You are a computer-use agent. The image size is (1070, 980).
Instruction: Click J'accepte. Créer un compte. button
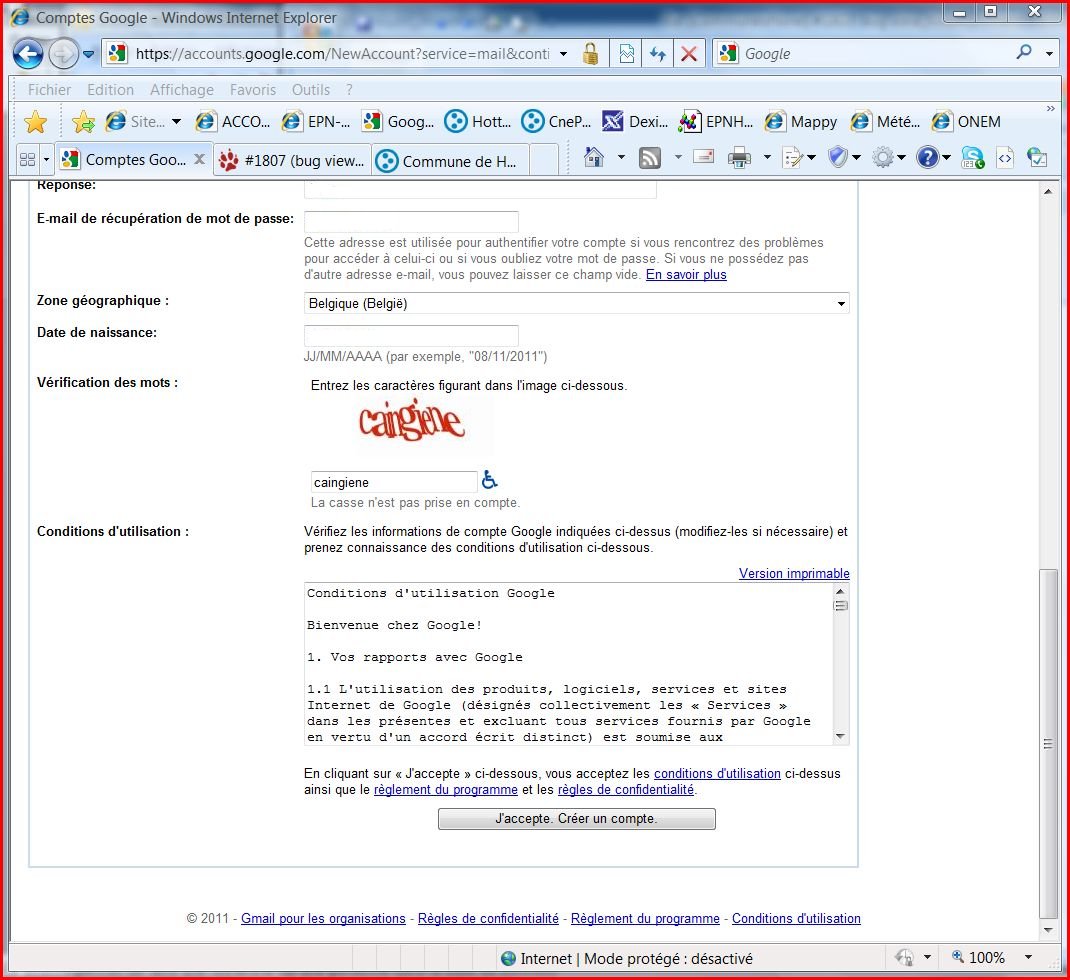point(577,818)
